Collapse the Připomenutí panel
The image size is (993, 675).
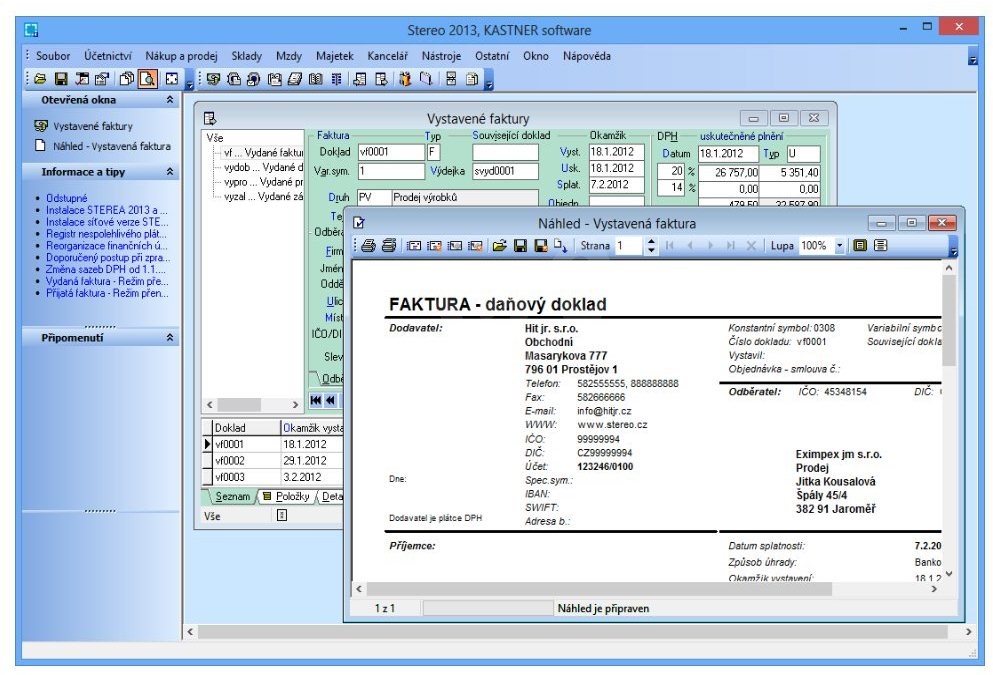pos(170,338)
